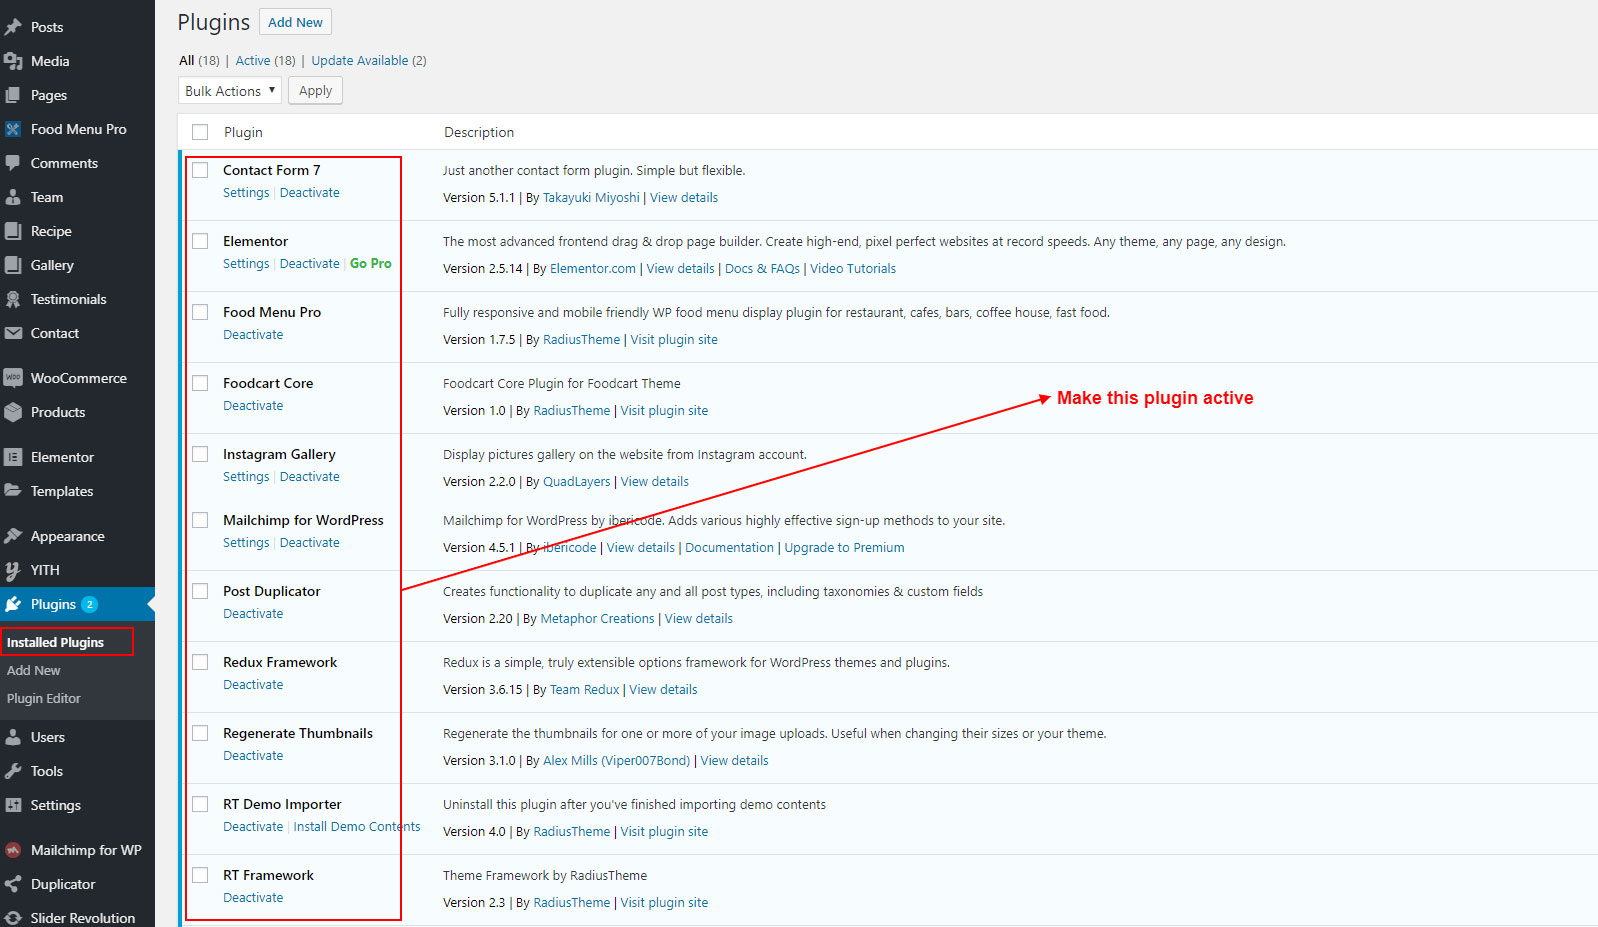Open Settings for Instagram Gallery

point(246,477)
